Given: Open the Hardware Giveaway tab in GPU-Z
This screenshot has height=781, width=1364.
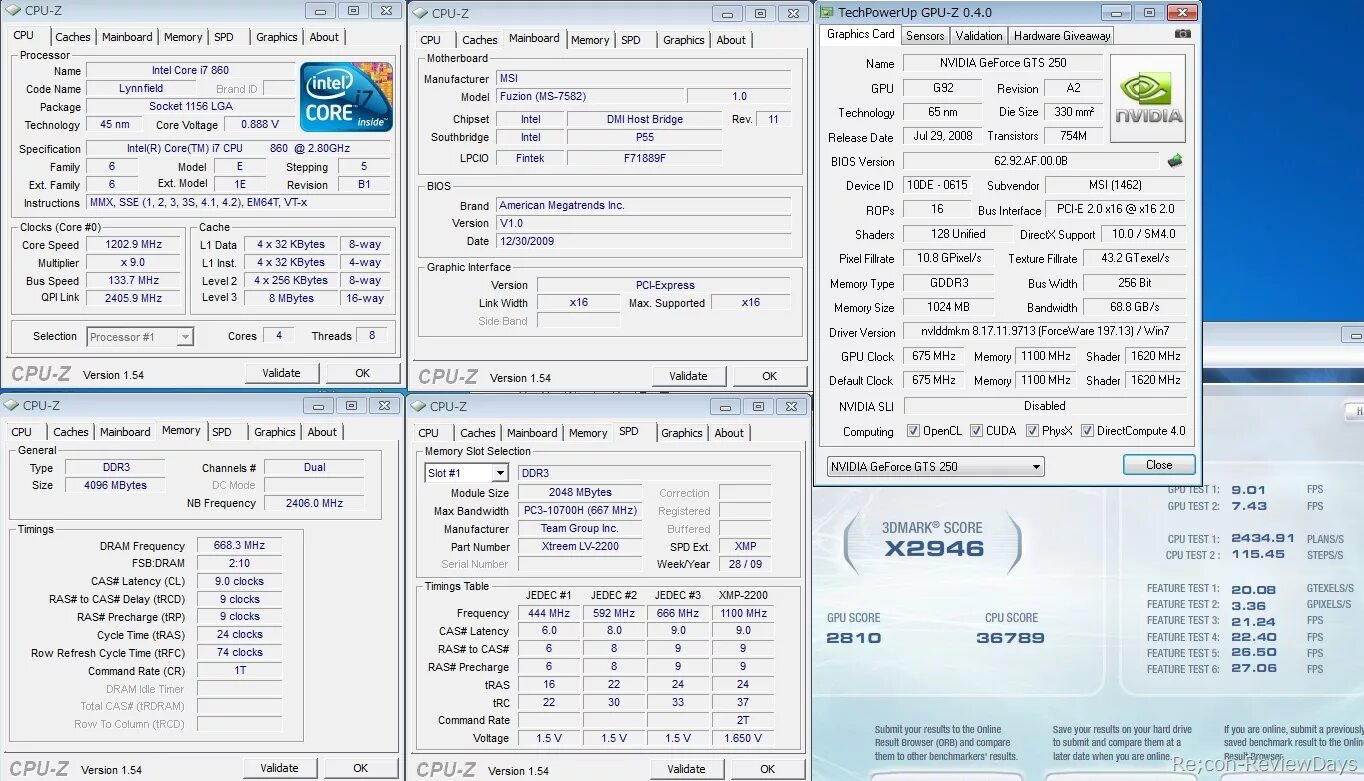Looking at the screenshot, I should point(1062,35).
